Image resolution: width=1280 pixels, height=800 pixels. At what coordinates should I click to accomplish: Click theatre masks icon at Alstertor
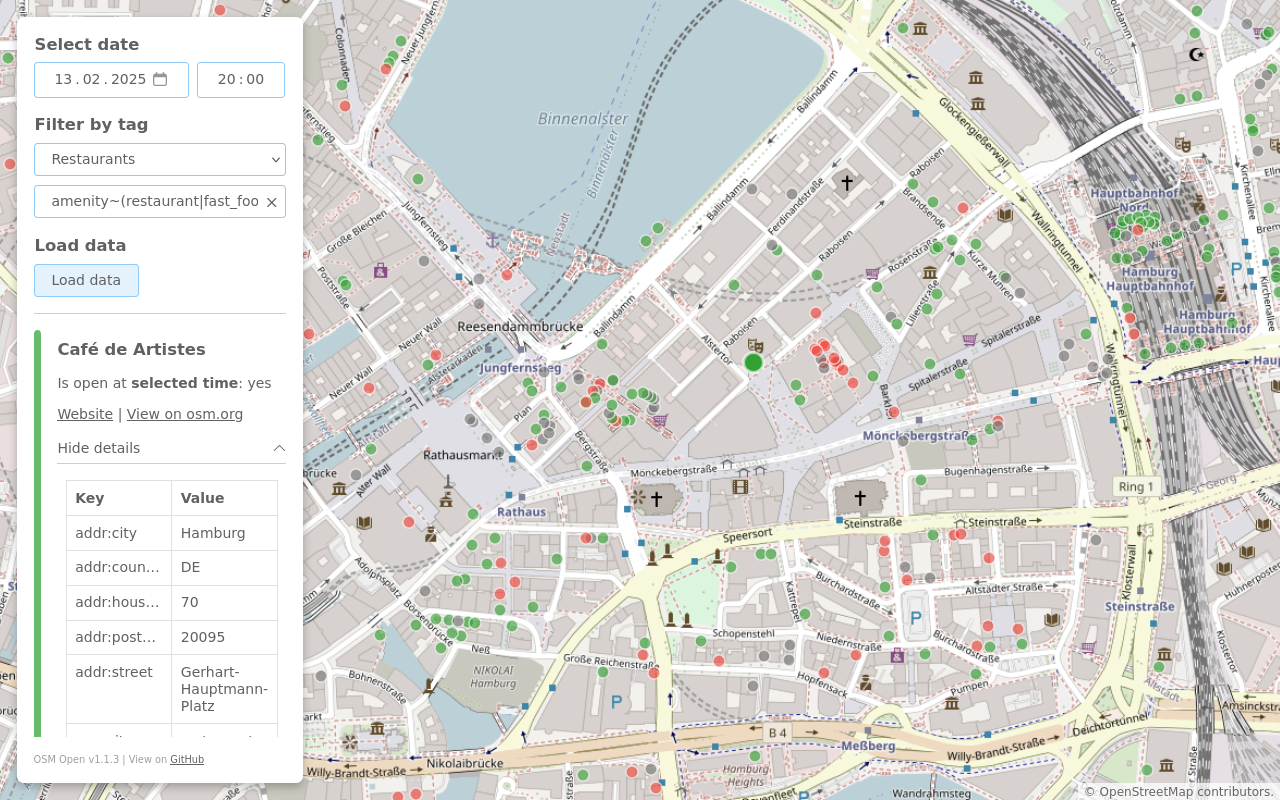click(755, 345)
